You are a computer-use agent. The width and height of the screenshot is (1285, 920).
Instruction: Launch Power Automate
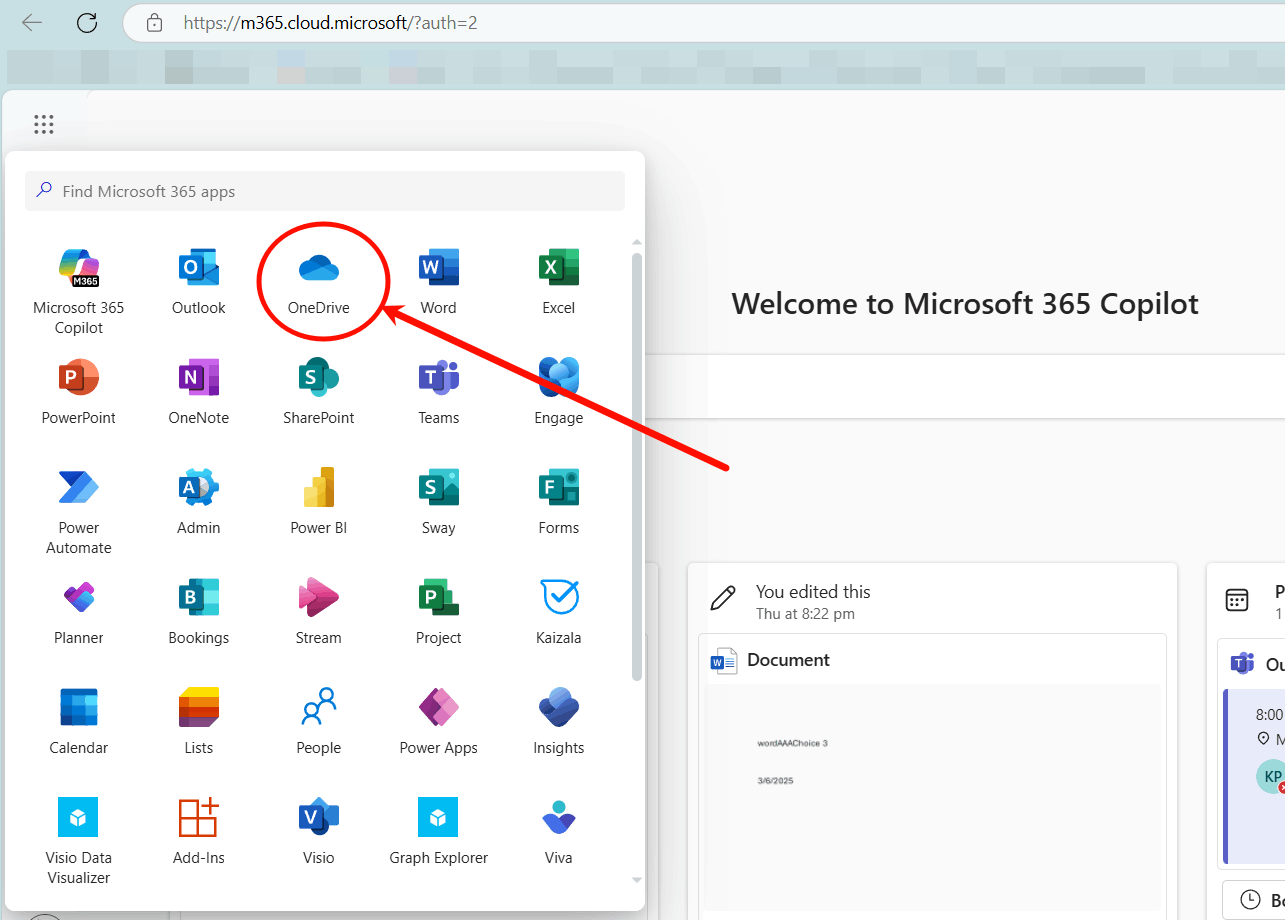pos(79,510)
